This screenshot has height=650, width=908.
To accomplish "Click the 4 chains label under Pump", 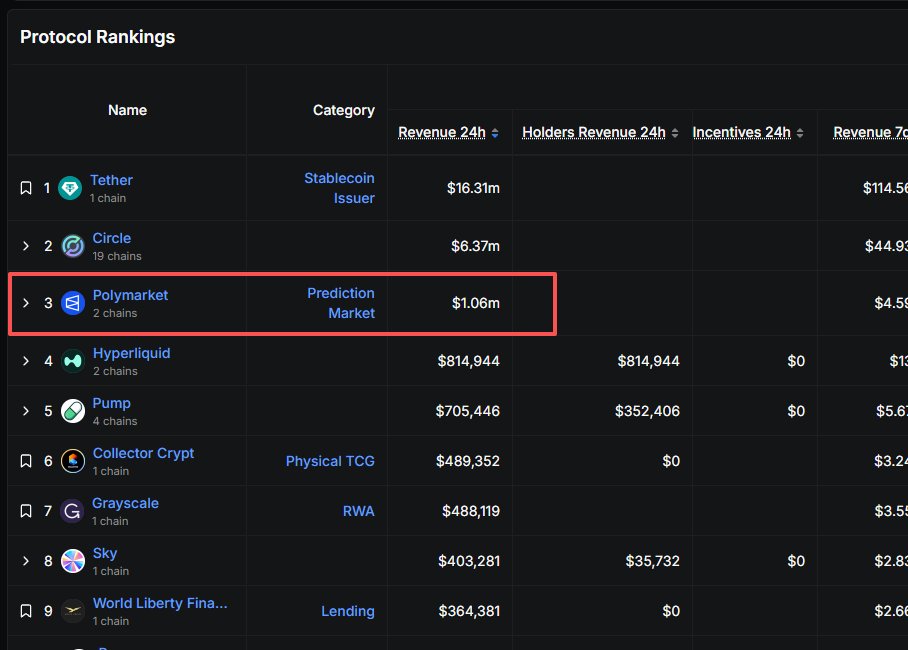I will (115, 421).
